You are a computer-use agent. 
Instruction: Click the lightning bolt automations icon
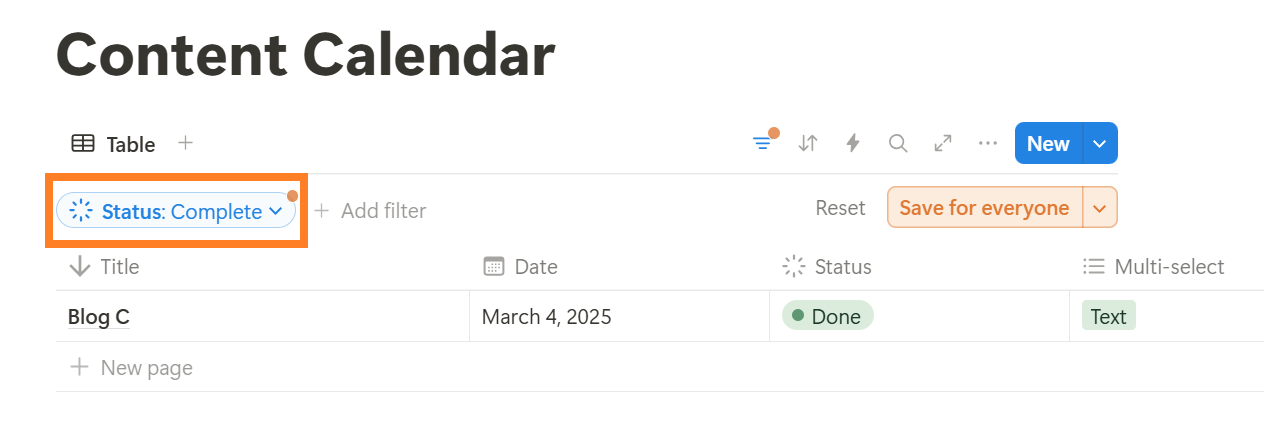click(853, 143)
